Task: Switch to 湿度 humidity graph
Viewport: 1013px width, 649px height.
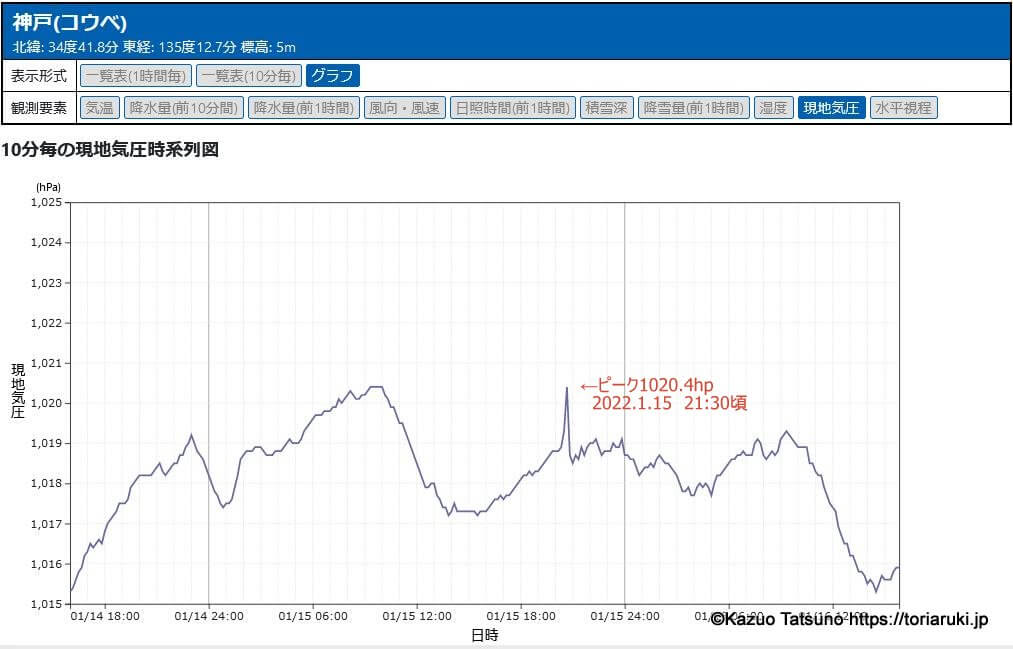Action: tap(773, 108)
